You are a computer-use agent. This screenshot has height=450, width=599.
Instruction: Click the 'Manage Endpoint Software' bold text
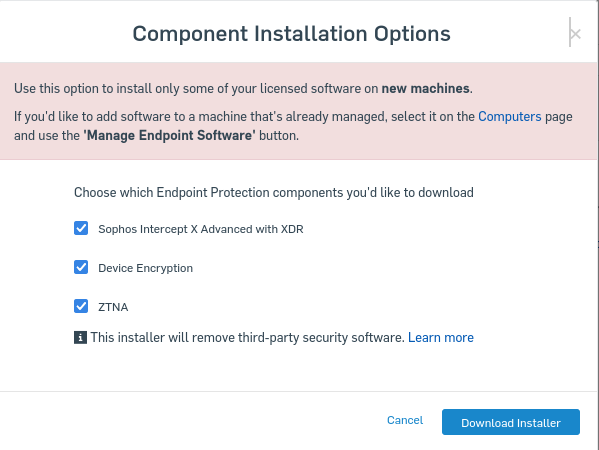(x=170, y=136)
